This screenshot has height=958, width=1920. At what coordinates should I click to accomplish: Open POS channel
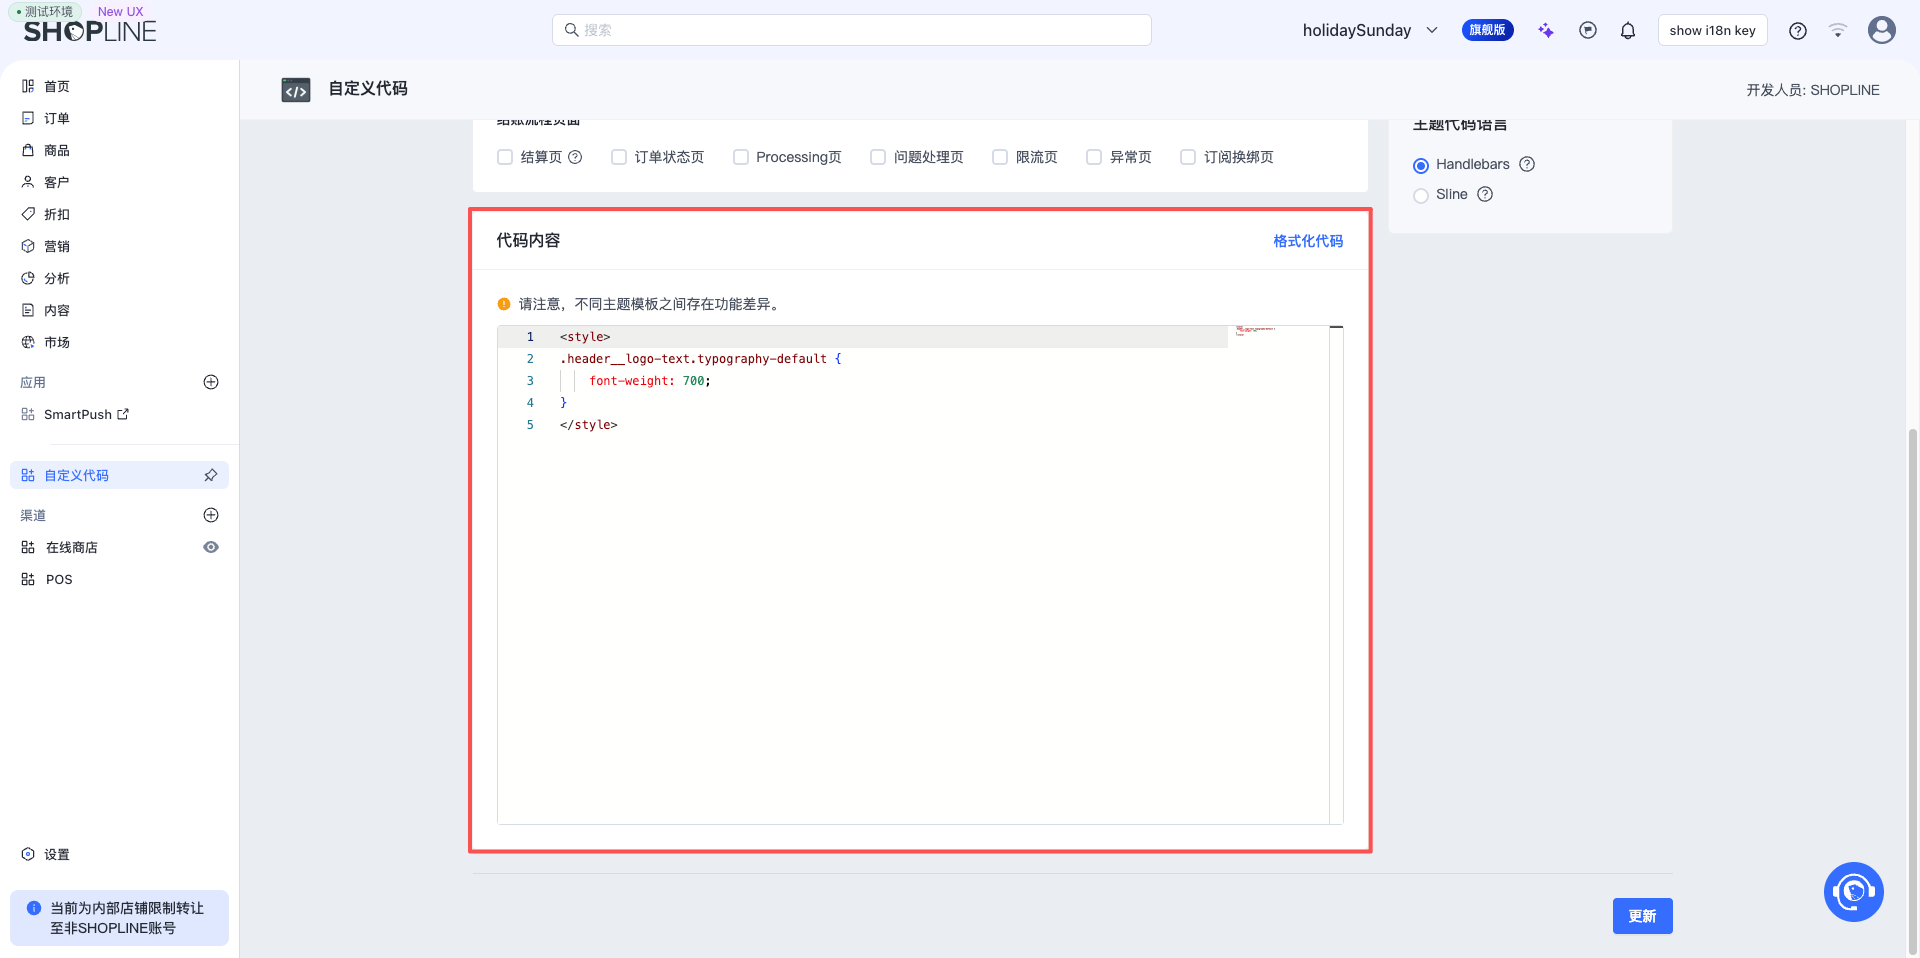(59, 579)
